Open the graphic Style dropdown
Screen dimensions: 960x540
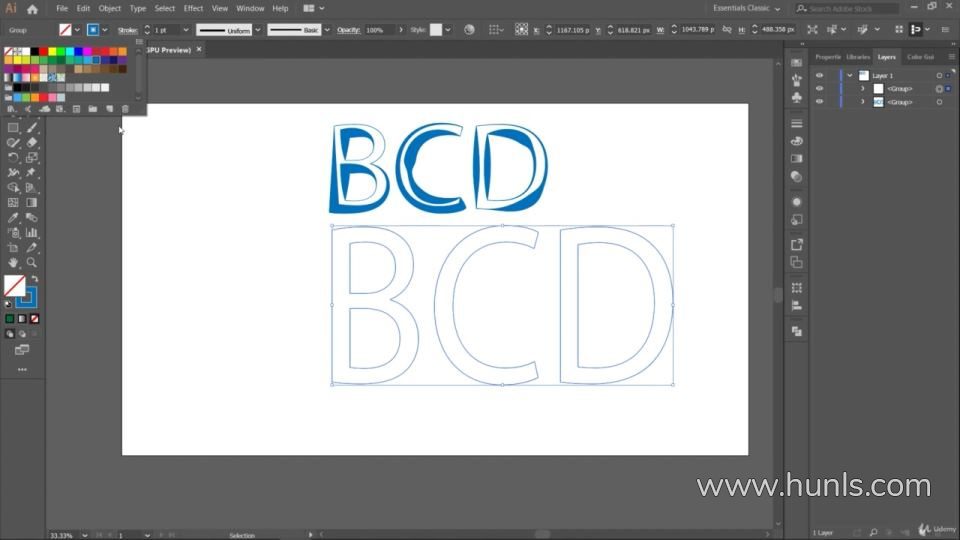point(448,29)
